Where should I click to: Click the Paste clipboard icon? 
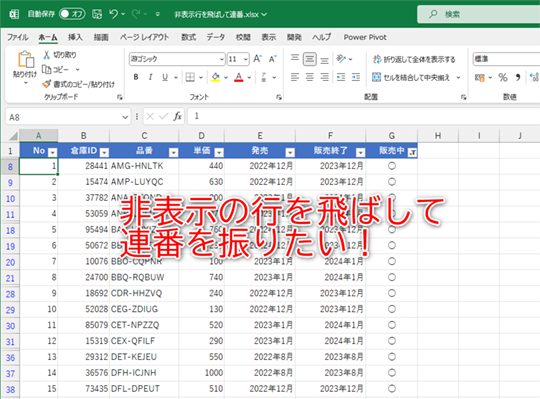click(x=25, y=59)
